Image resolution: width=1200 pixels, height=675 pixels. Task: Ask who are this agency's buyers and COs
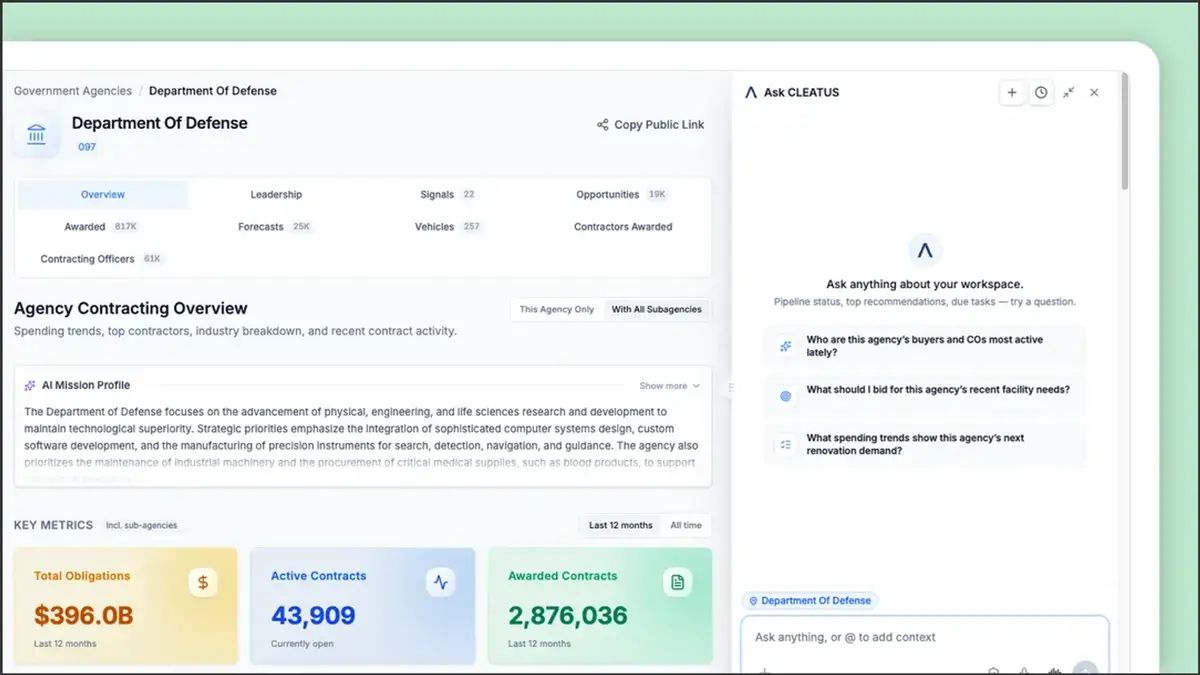925,346
